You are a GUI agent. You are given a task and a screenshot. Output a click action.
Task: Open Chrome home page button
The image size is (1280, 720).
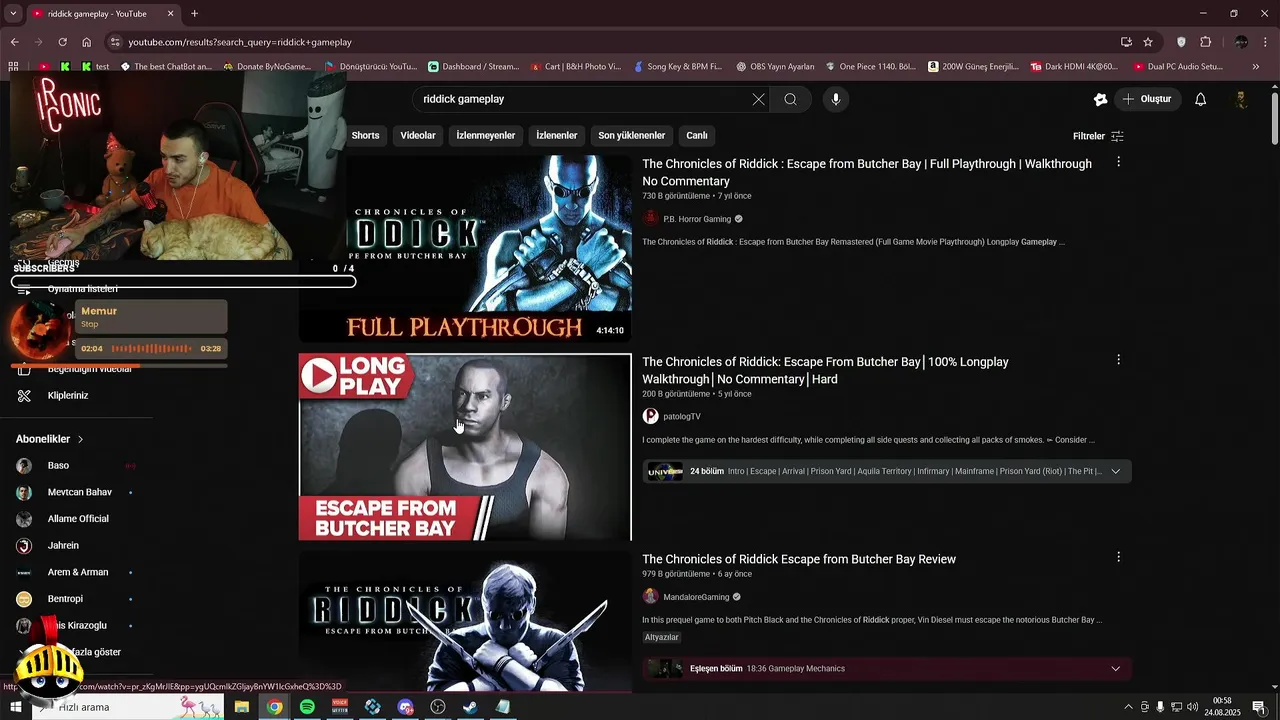coord(87,42)
